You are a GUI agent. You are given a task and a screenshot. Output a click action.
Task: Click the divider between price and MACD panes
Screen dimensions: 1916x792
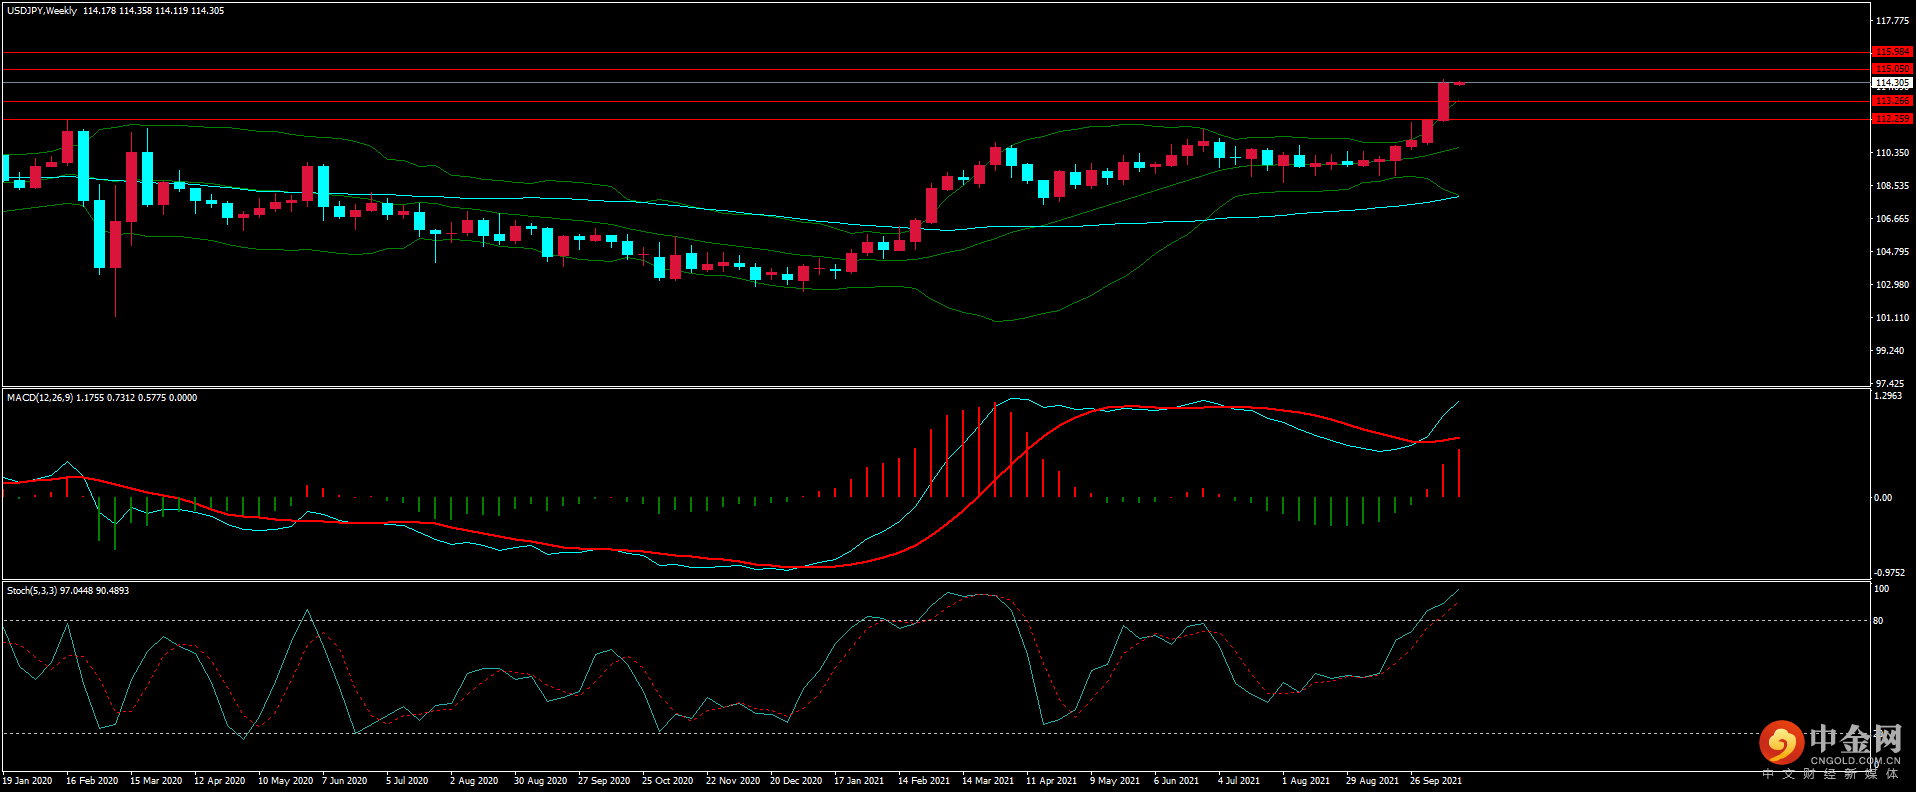(x=900, y=388)
